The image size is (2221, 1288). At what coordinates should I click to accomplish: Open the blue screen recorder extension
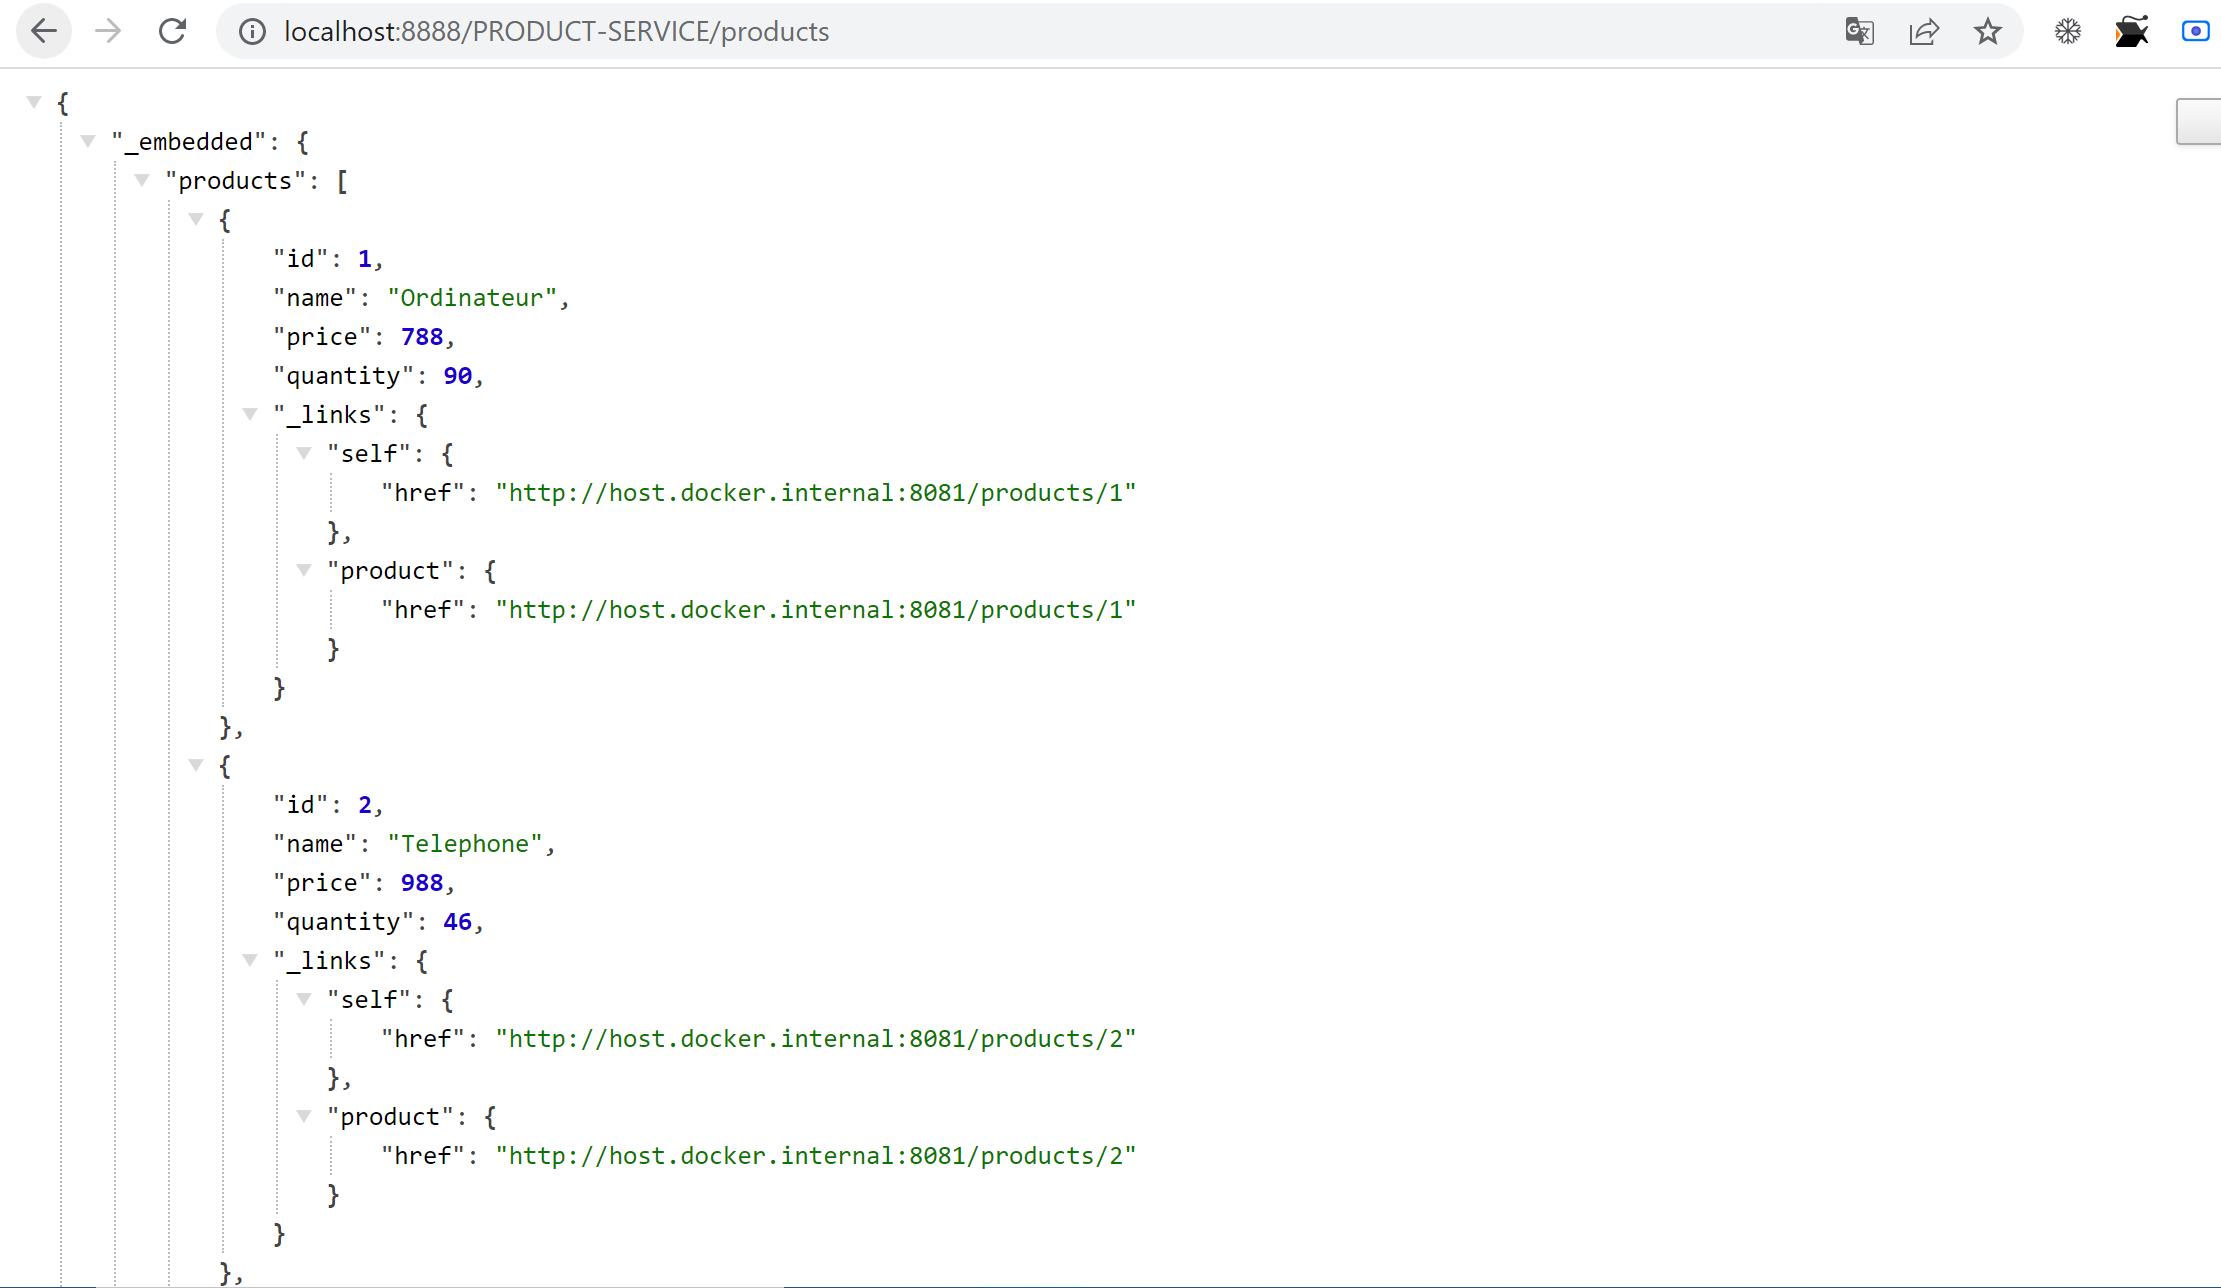click(2195, 31)
